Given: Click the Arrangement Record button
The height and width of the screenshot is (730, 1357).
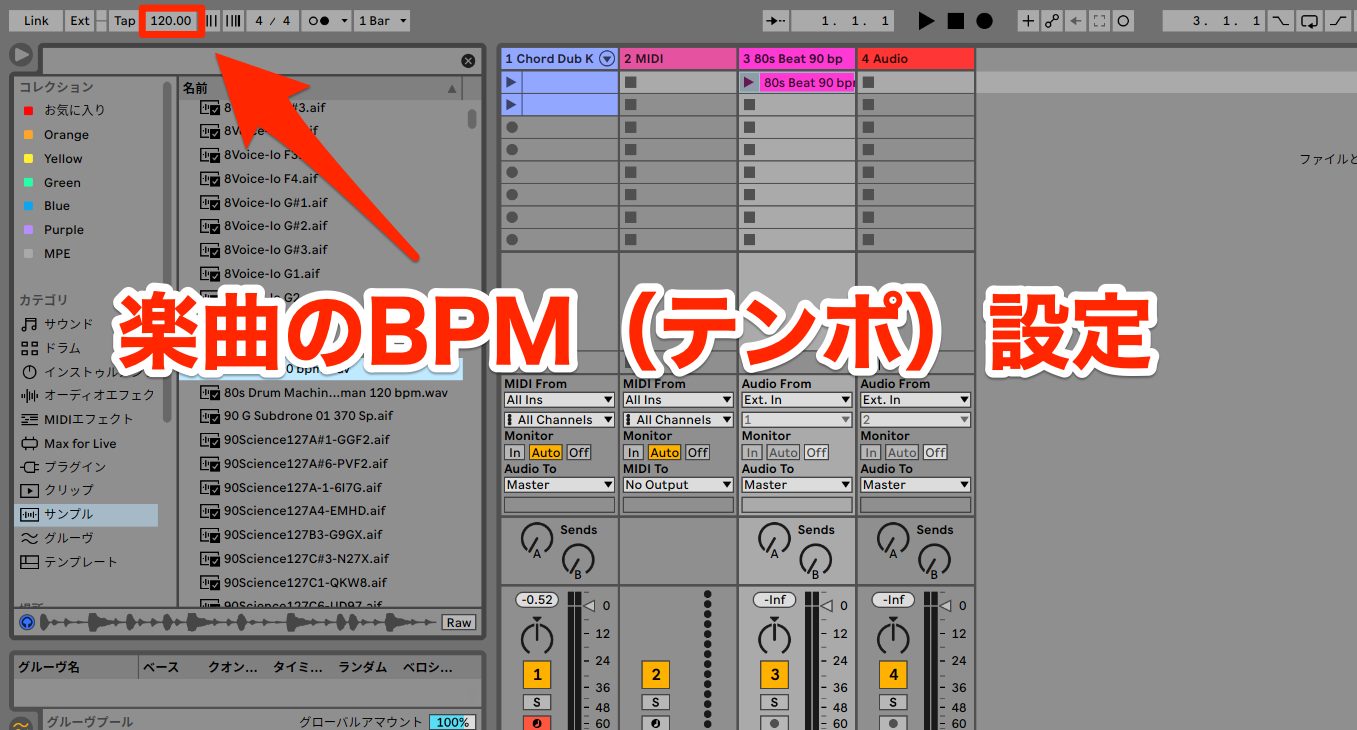Looking at the screenshot, I should (x=984, y=20).
